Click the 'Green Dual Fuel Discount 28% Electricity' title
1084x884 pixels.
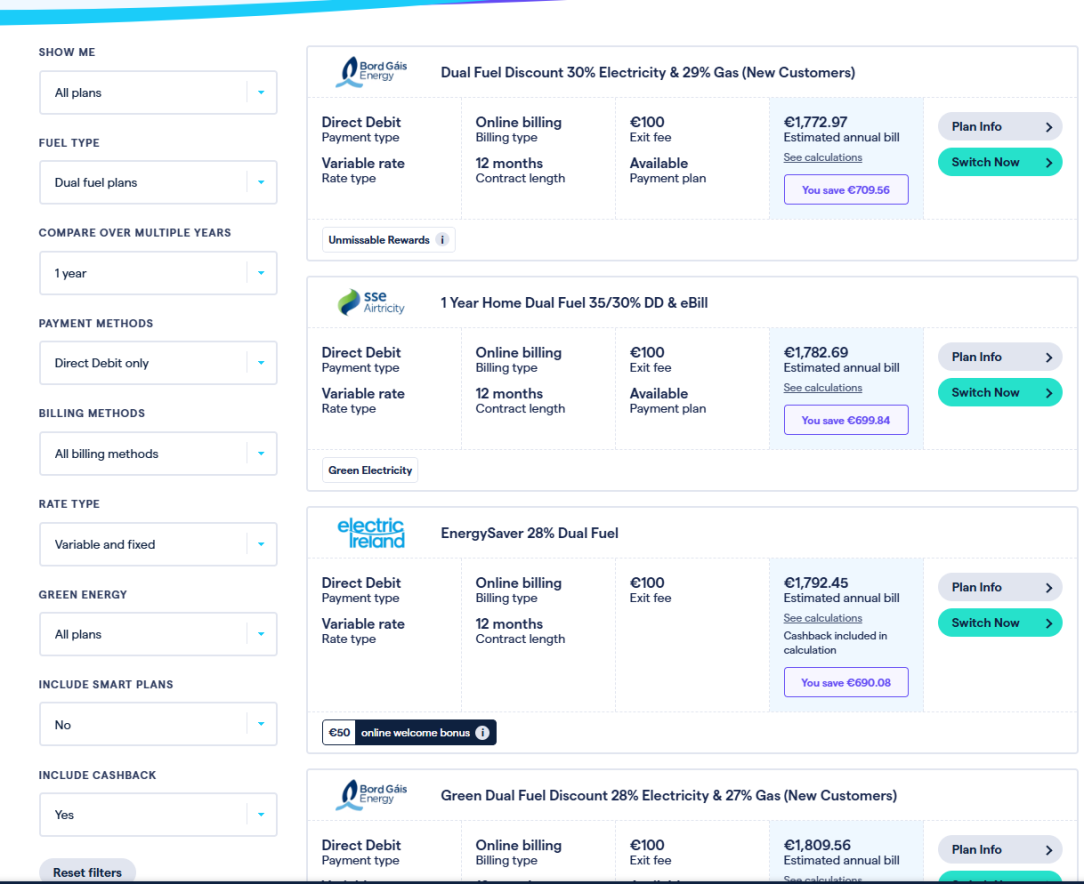click(x=669, y=796)
